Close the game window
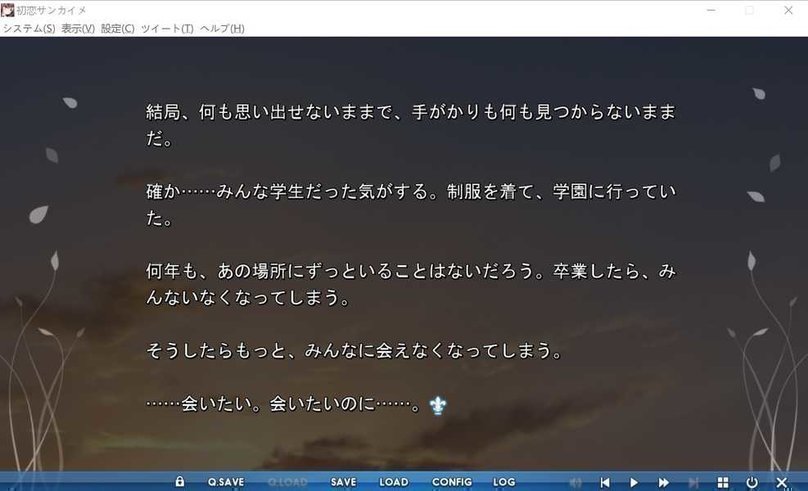The height and width of the screenshot is (491, 808). tap(788, 10)
